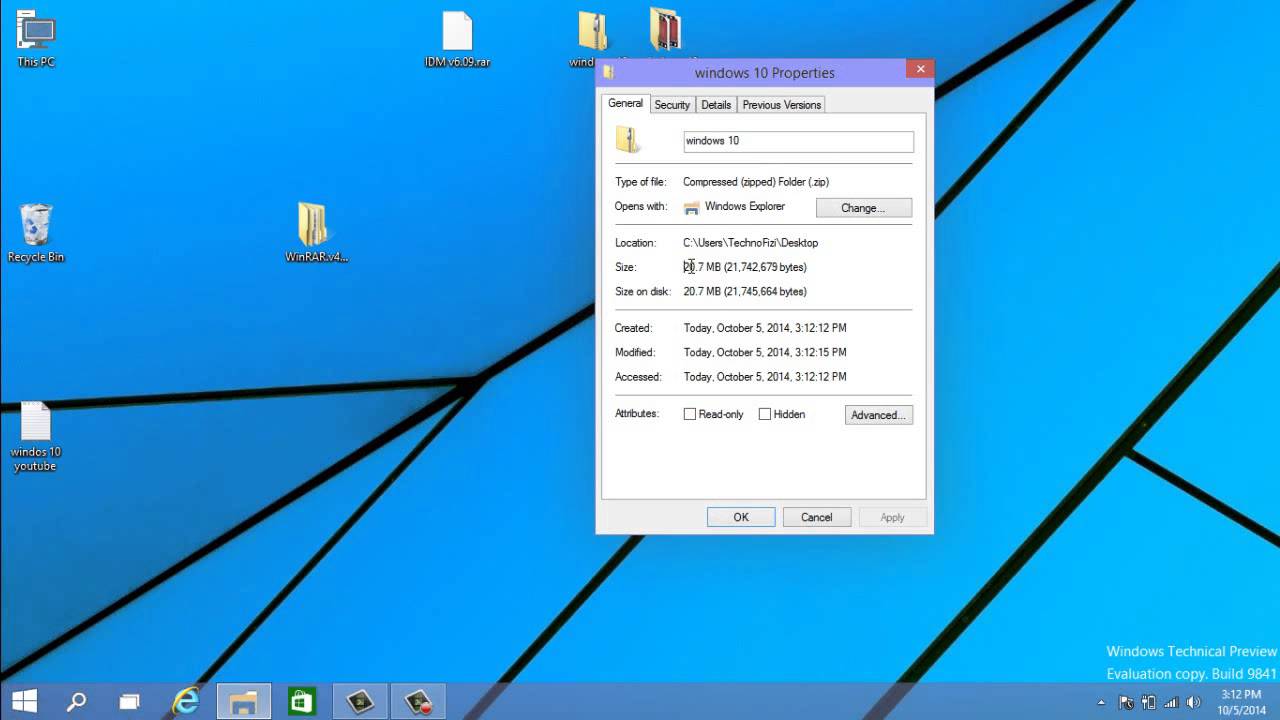Select the zipped folder icon beside IDM file

coord(593,32)
